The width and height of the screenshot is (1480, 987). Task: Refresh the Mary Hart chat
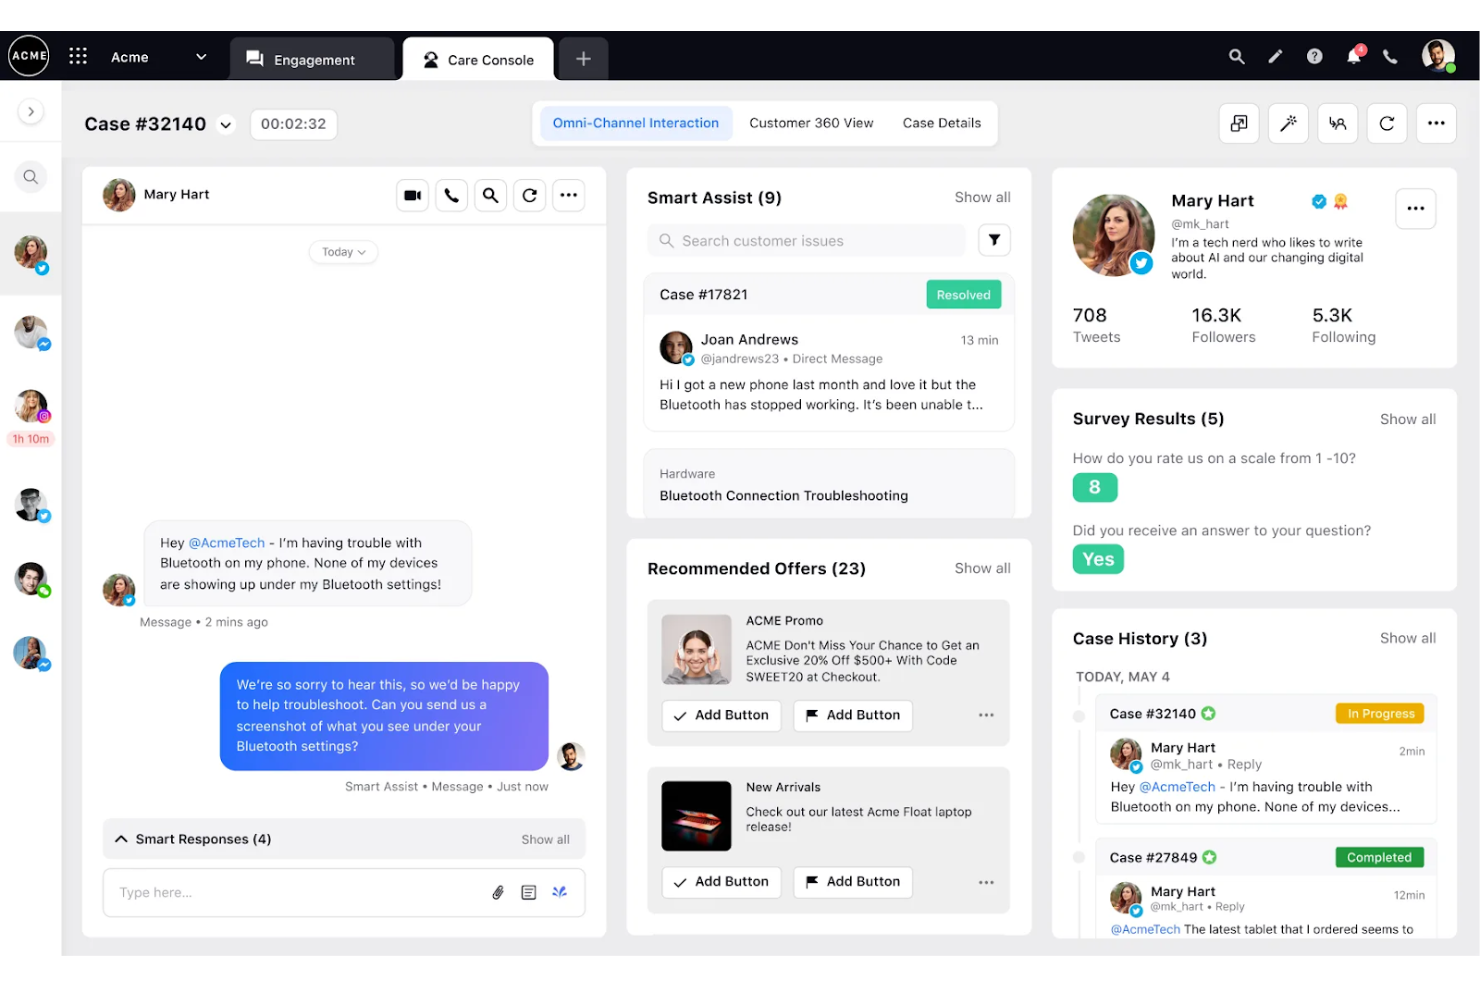click(x=529, y=195)
